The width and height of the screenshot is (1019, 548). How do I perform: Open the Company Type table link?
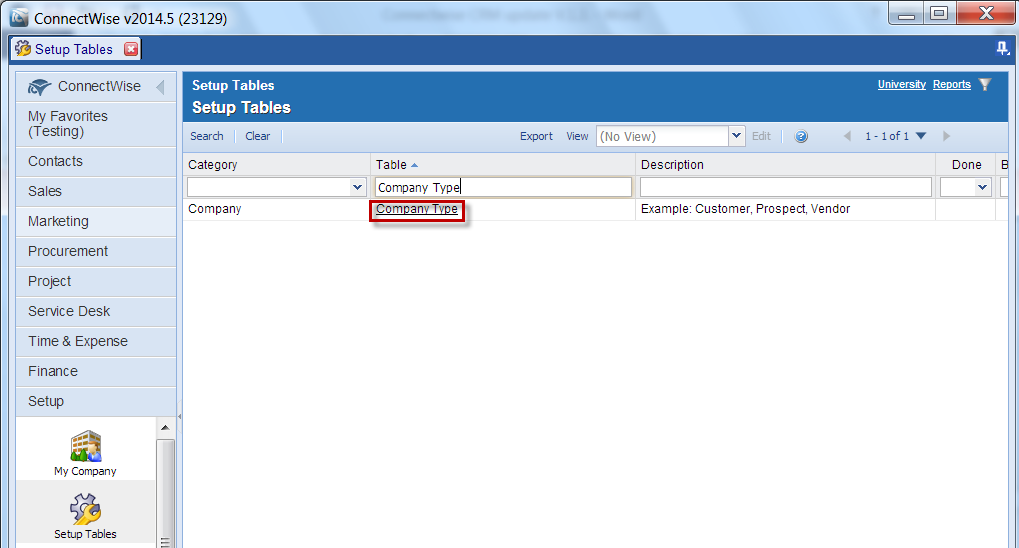[x=417, y=209]
